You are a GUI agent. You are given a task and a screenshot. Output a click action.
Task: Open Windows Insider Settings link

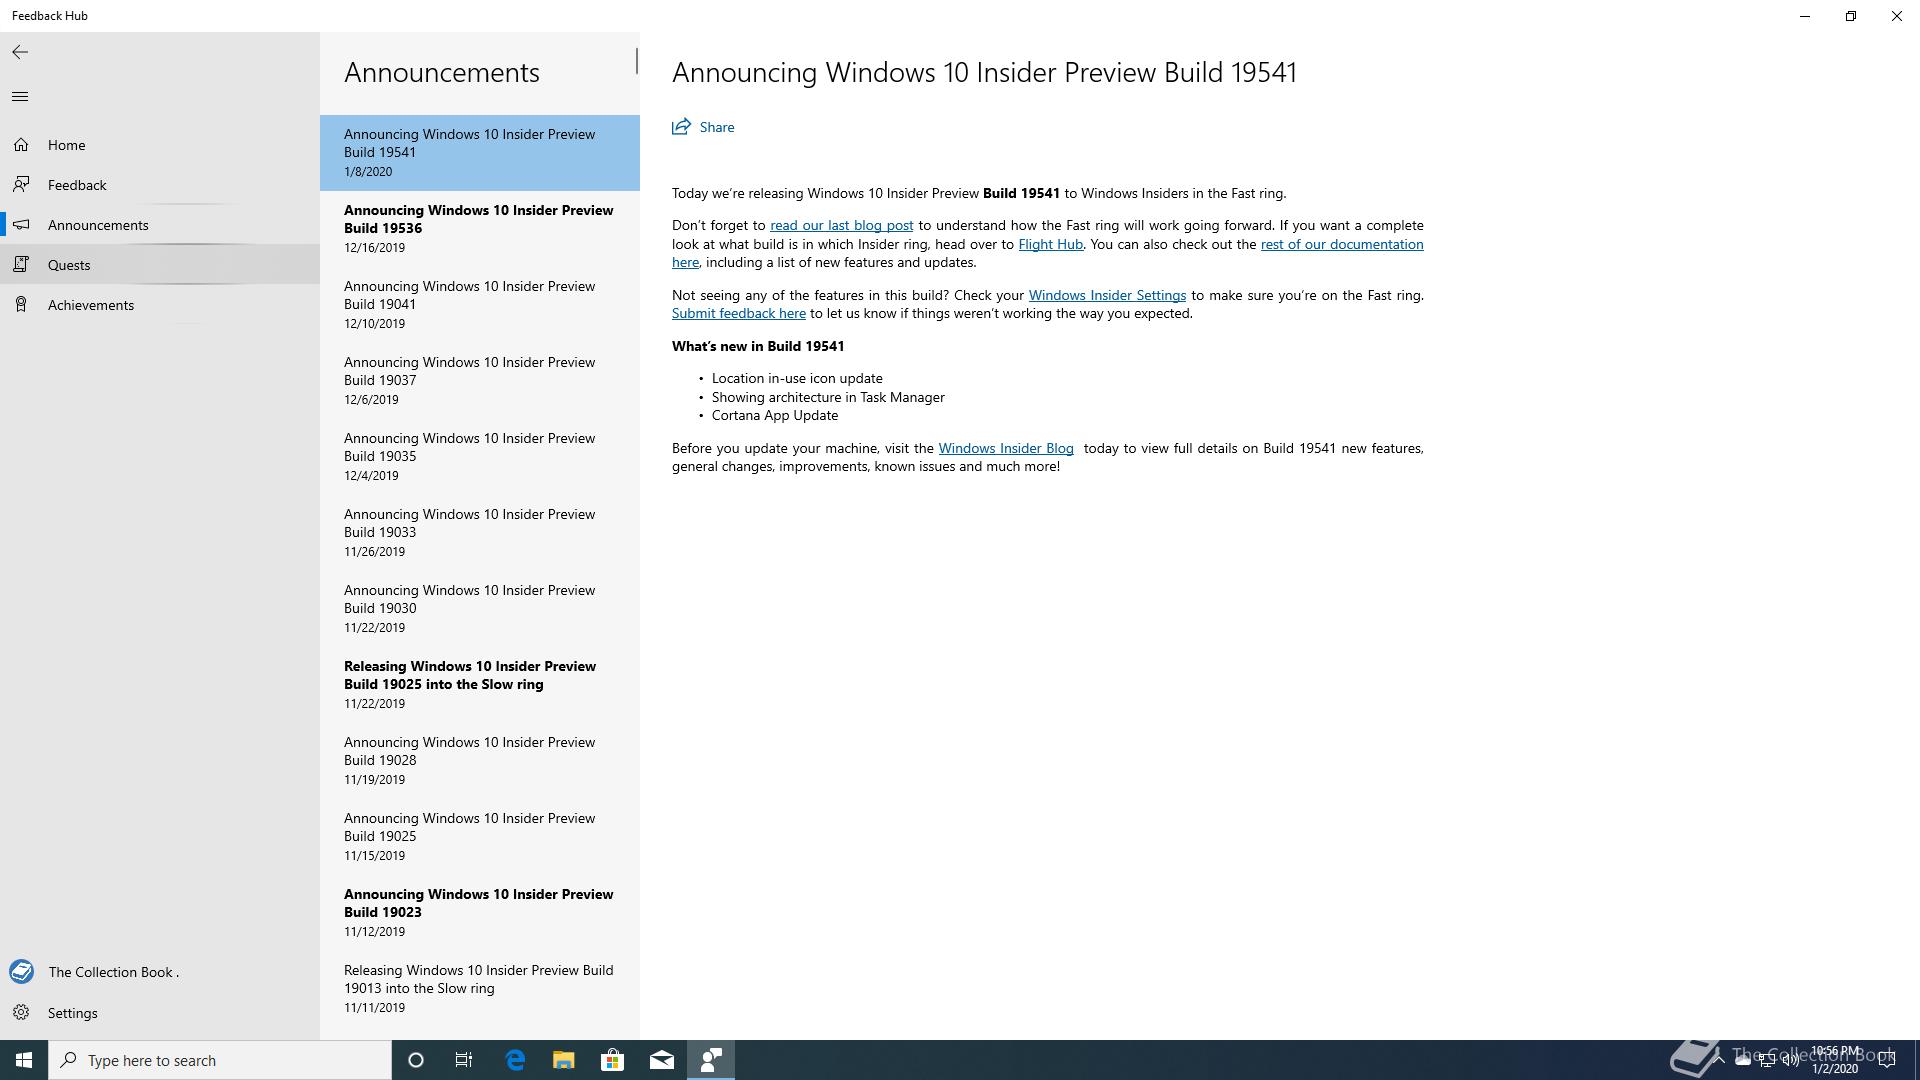click(1107, 295)
